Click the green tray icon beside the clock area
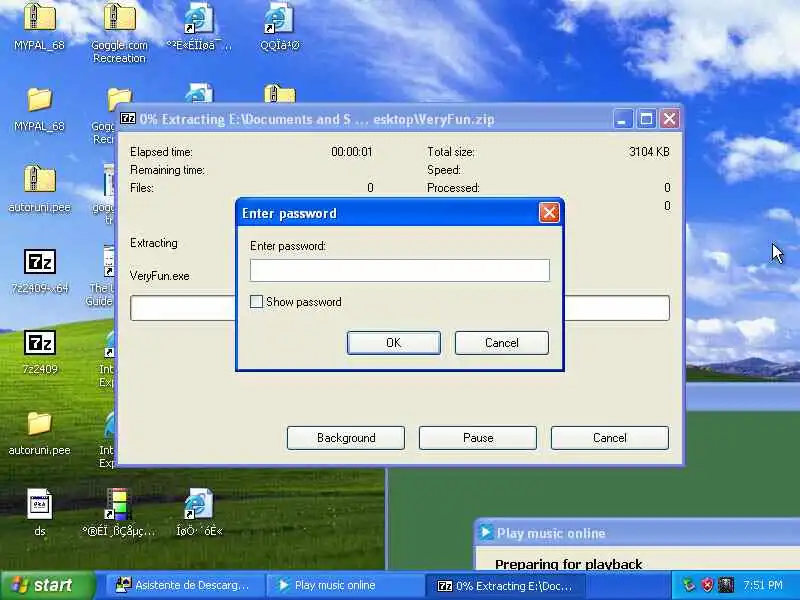The height and width of the screenshot is (600, 800). click(690, 585)
